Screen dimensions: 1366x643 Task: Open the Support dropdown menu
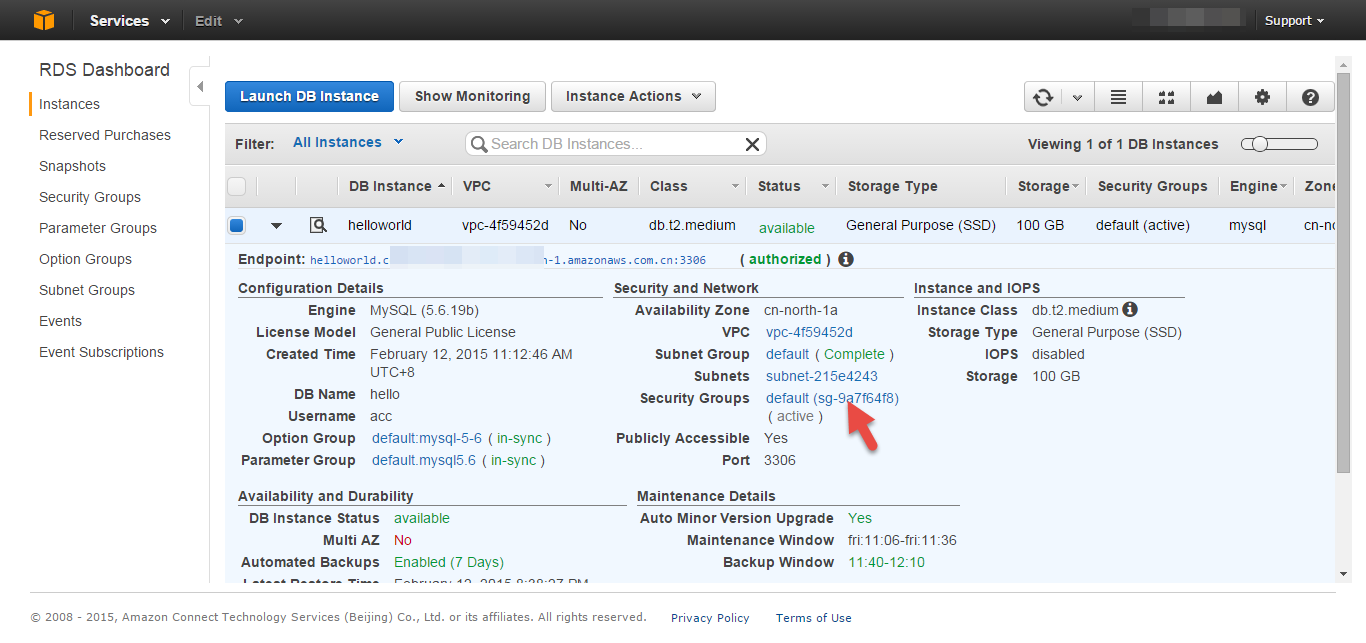[1294, 20]
